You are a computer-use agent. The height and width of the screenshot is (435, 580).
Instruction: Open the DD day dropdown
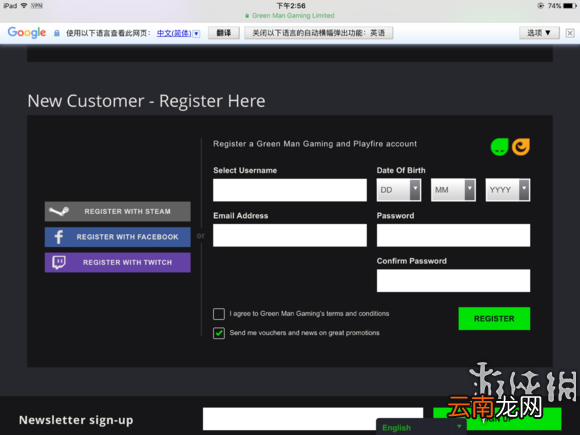tap(399, 190)
